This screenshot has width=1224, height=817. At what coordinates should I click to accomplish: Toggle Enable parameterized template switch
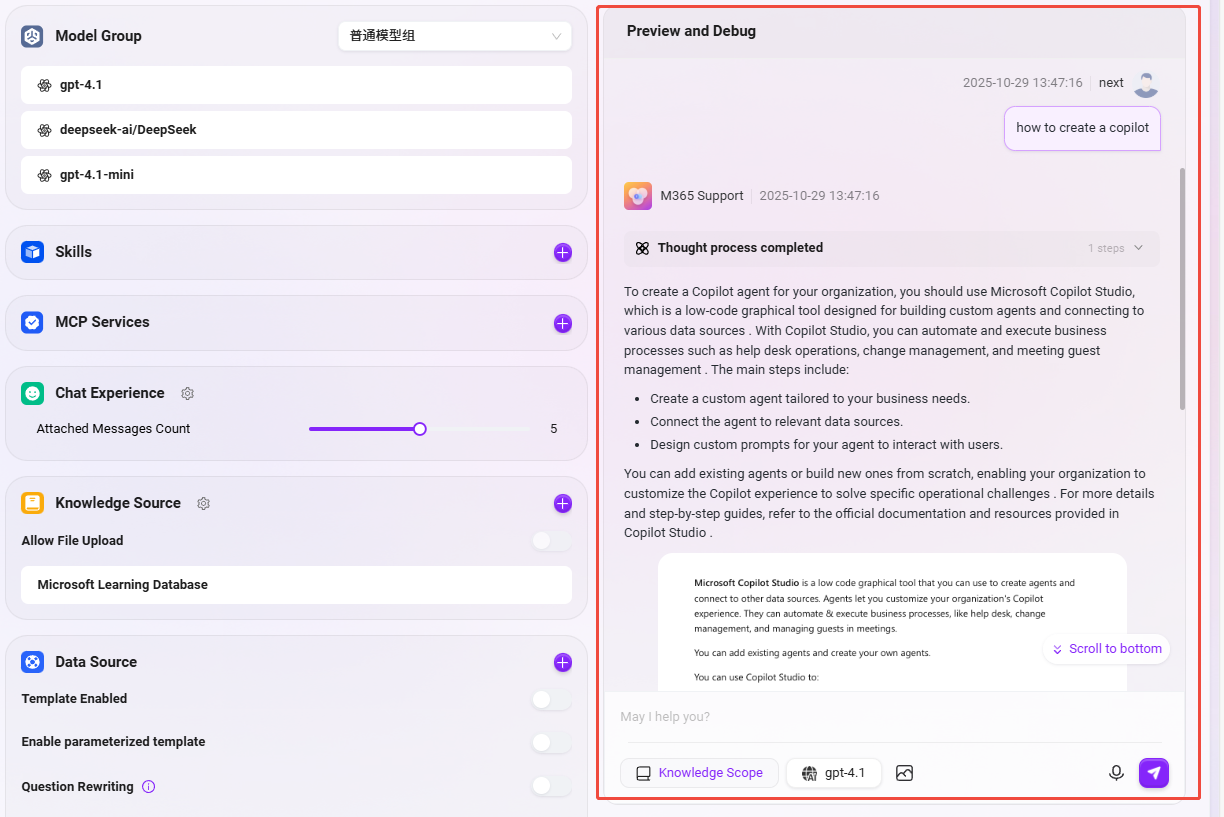tap(551, 742)
